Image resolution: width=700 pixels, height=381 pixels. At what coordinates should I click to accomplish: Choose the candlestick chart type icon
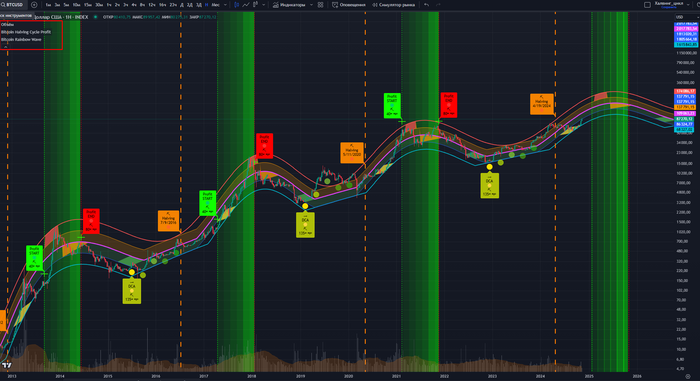(x=237, y=4)
